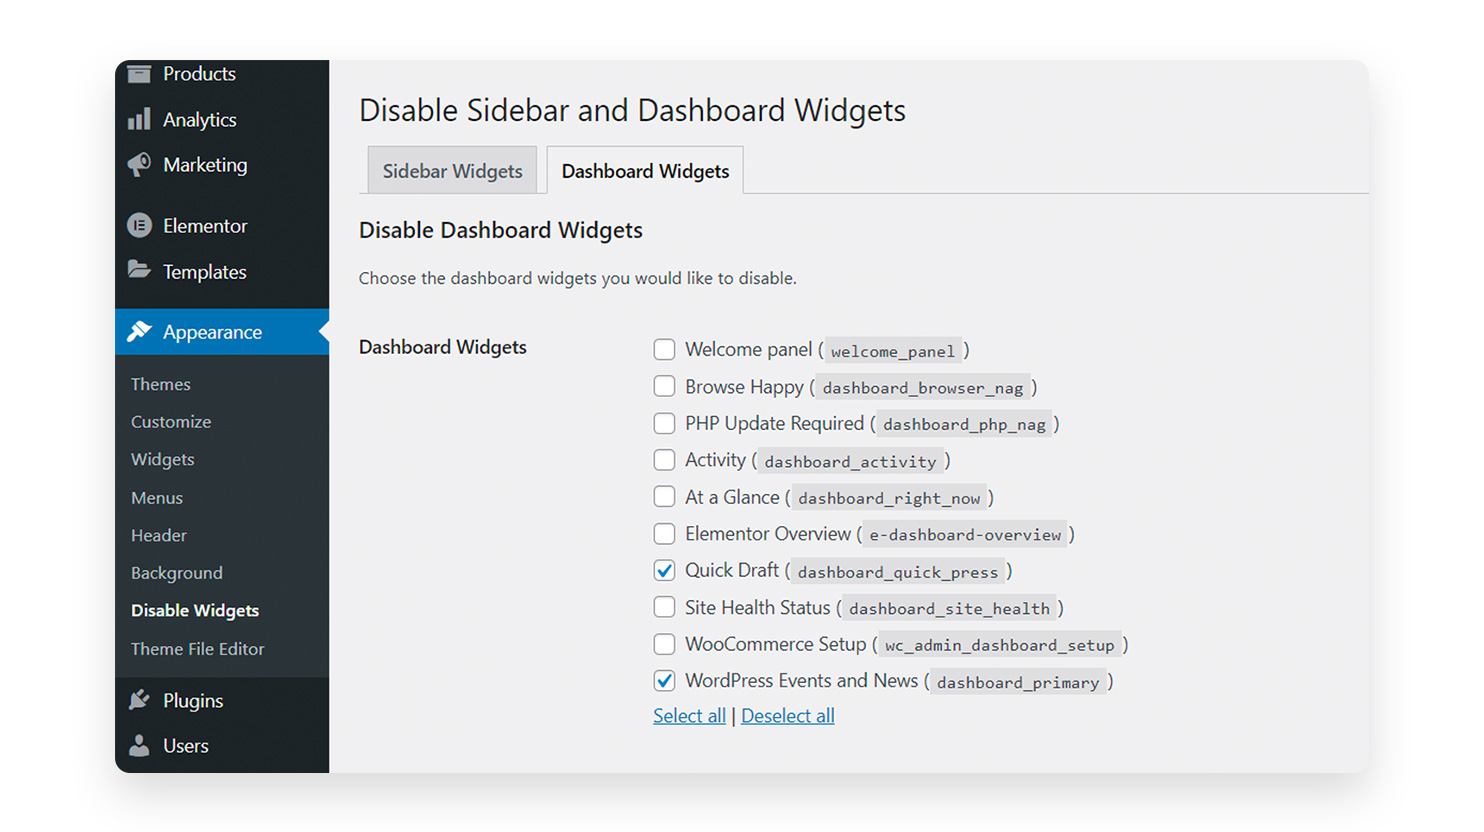Tick the Elementor Overview checkbox
The image size is (1484, 832).
pos(664,534)
